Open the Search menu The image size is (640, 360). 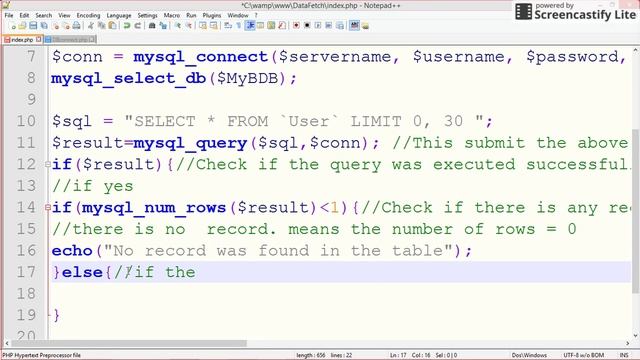tap(44, 15)
